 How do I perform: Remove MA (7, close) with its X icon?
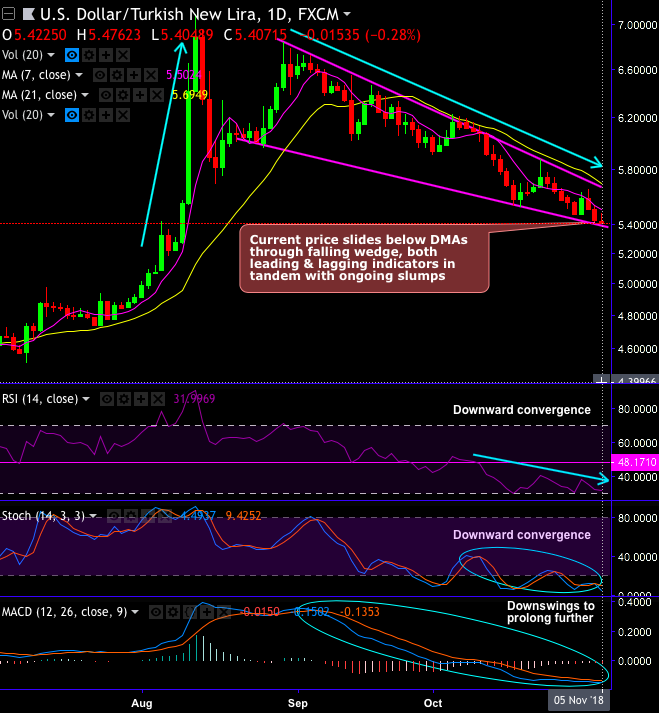[151, 75]
